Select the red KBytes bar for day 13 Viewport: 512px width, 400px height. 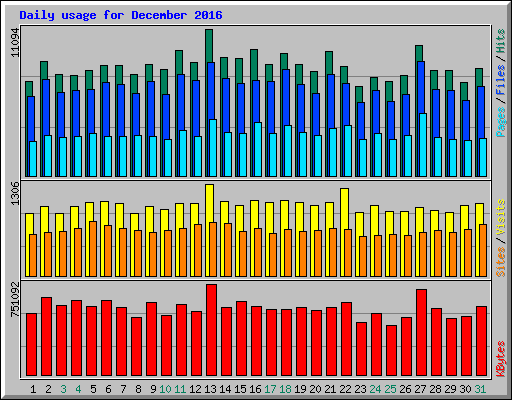click(x=211, y=330)
